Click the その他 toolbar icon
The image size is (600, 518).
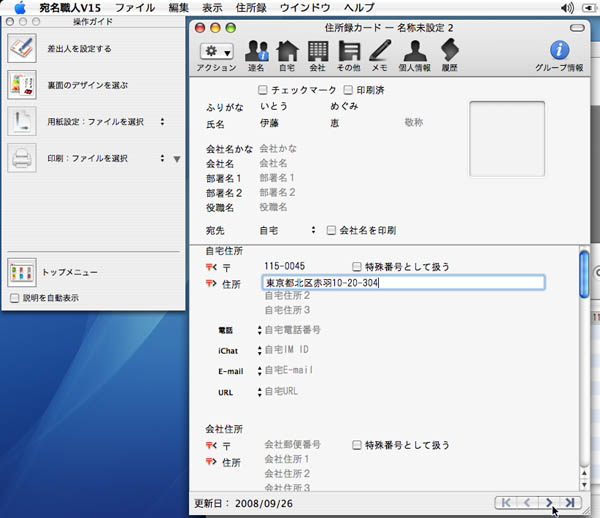[348, 52]
